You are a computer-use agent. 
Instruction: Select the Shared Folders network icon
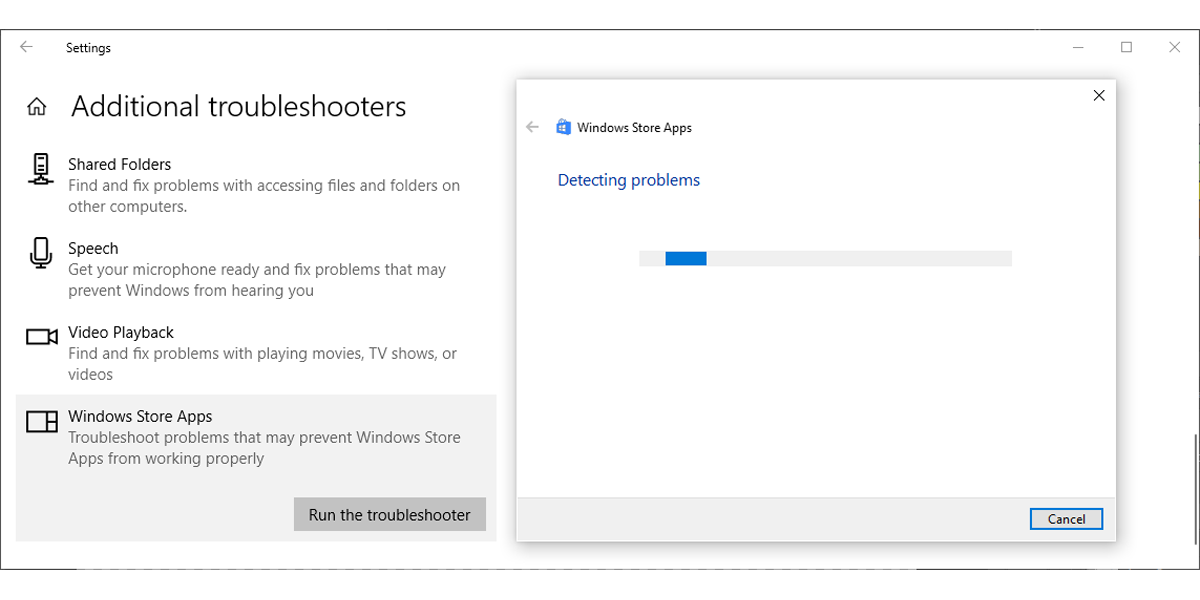click(x=40, y=169)
